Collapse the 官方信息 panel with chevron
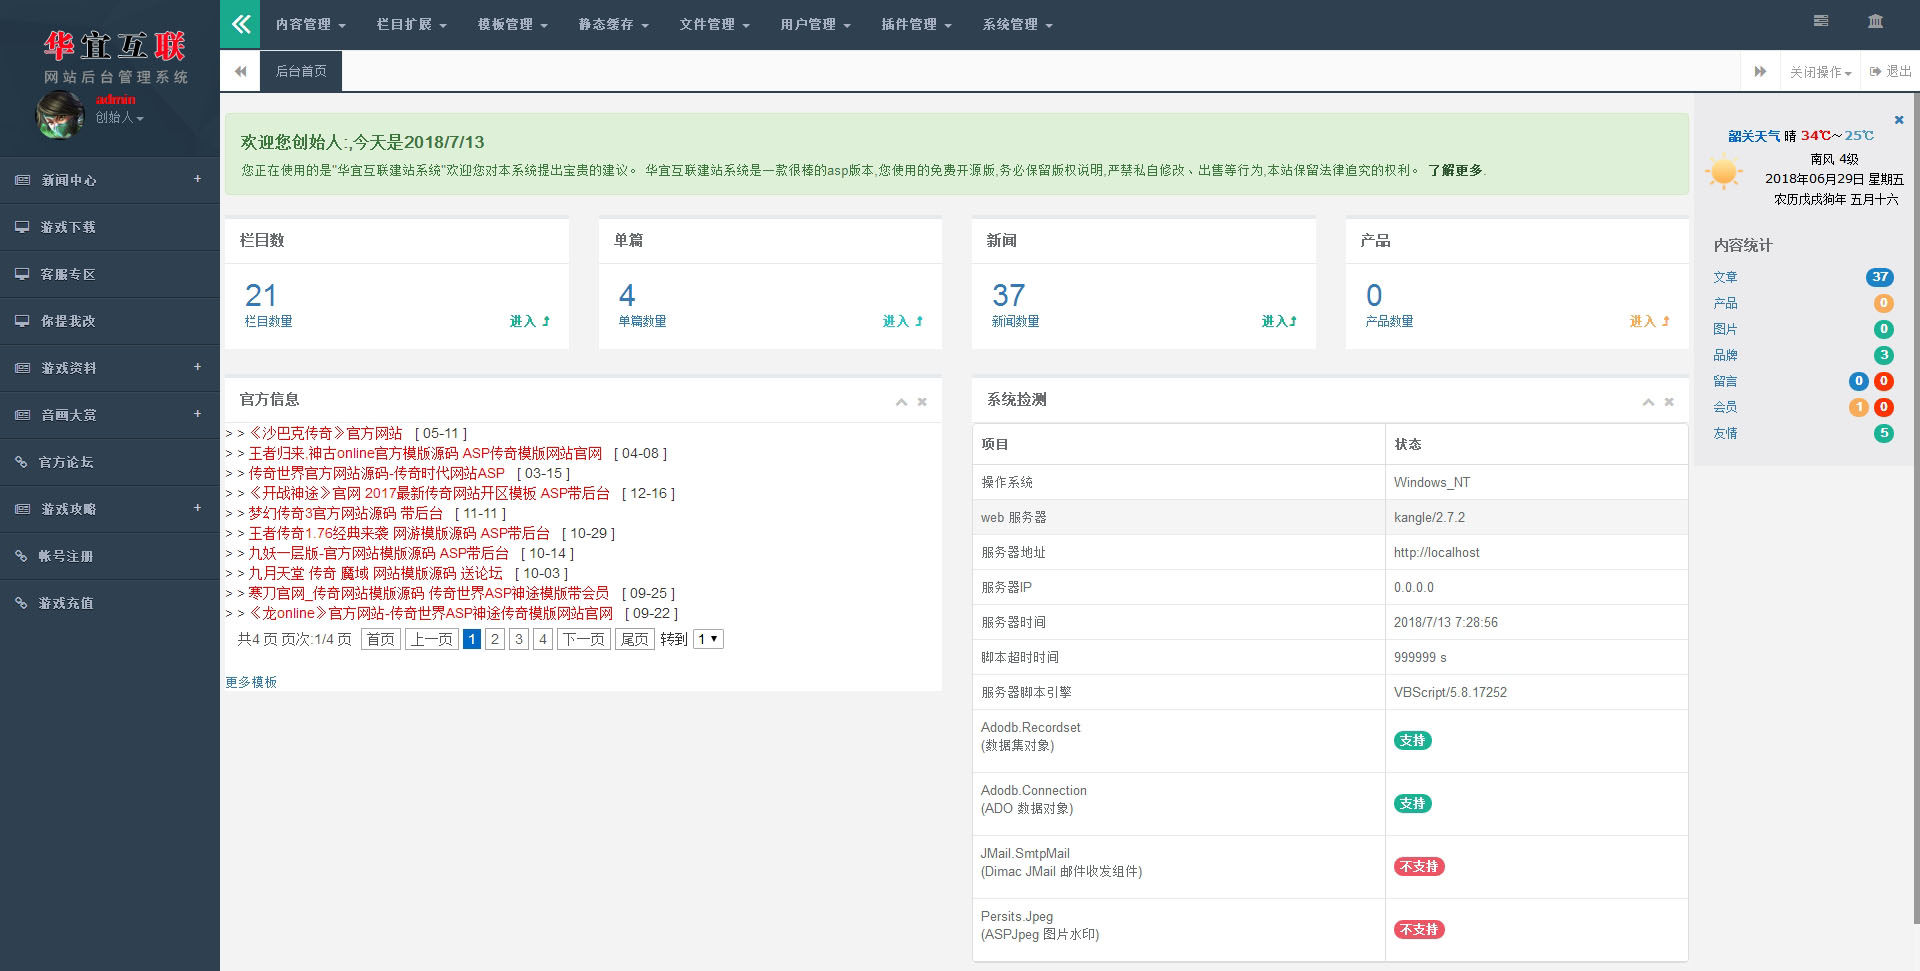 click(x=901, y=402)
